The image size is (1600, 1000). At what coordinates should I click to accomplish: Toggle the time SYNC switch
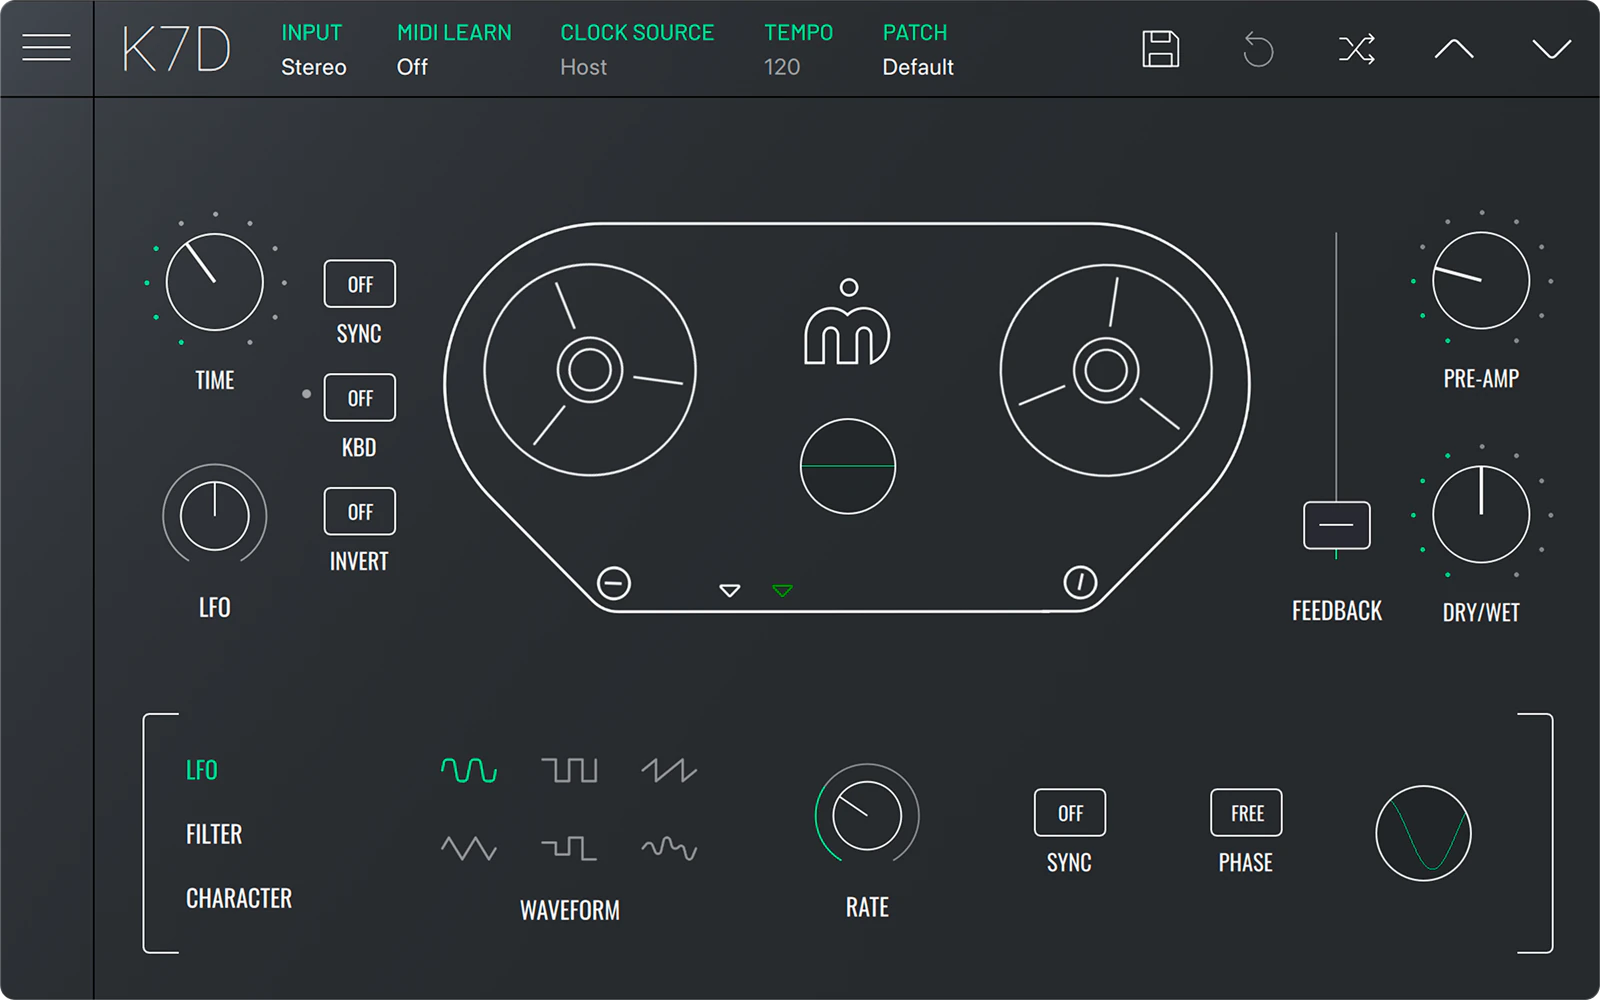tap(360, 284)
